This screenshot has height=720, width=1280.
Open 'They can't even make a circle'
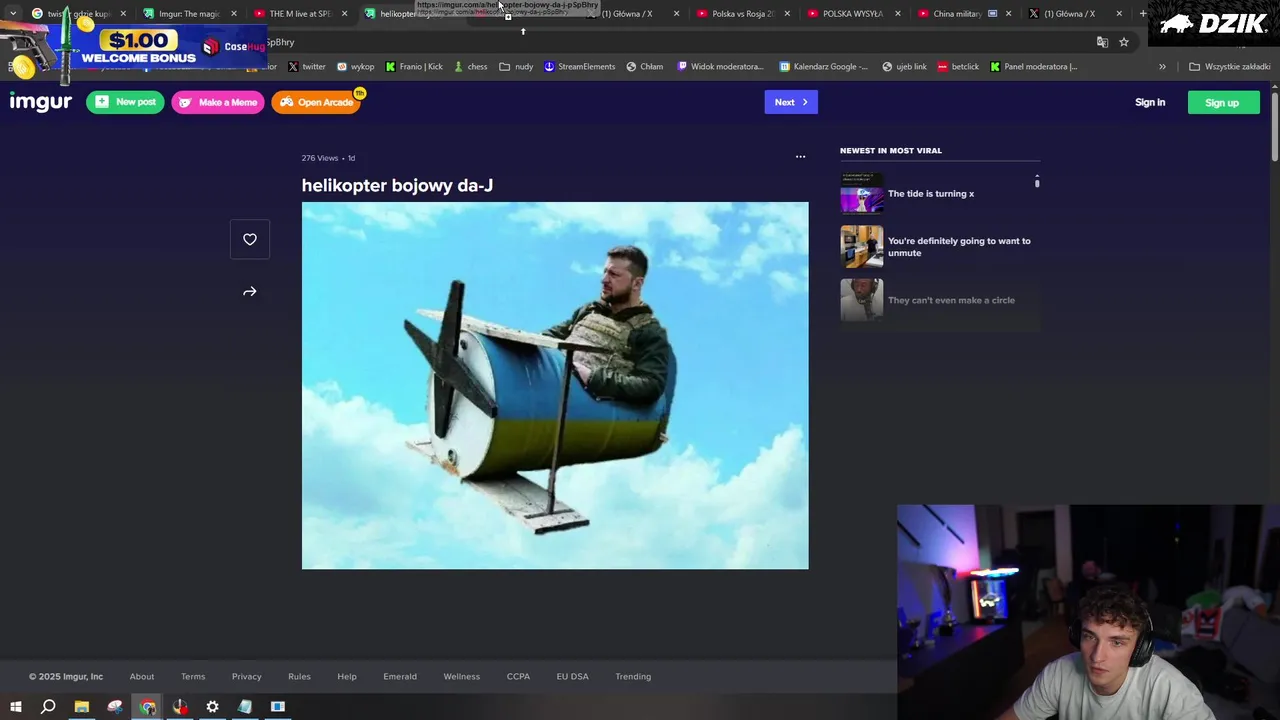[x=951, y=300]
